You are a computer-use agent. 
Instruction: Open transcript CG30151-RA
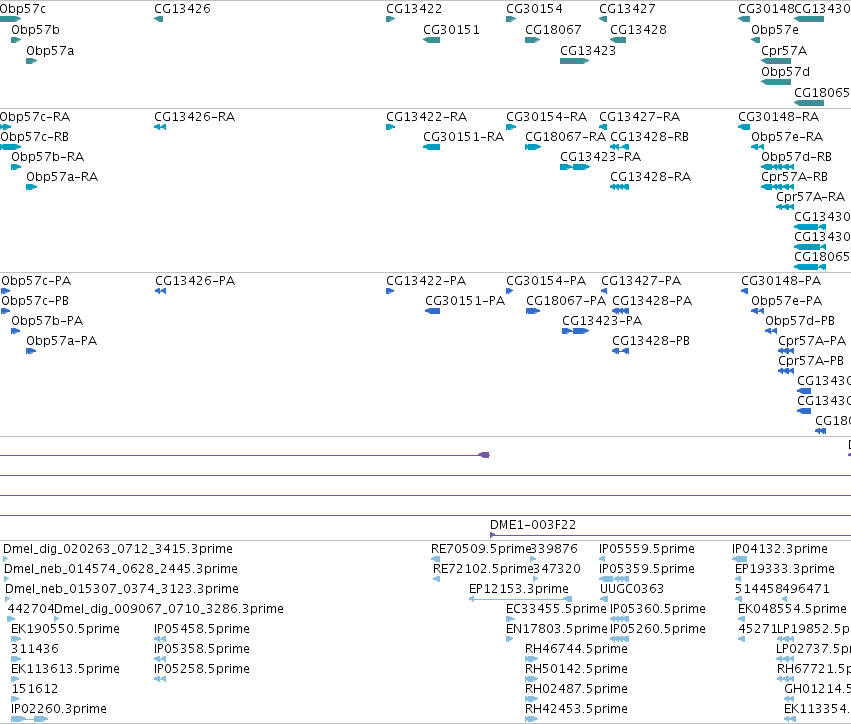point(463,137)
